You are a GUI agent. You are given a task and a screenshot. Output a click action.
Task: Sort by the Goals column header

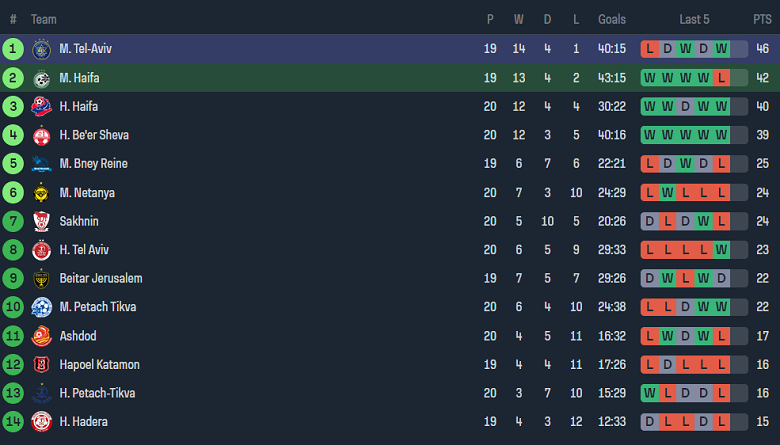(x=612, y=19)
